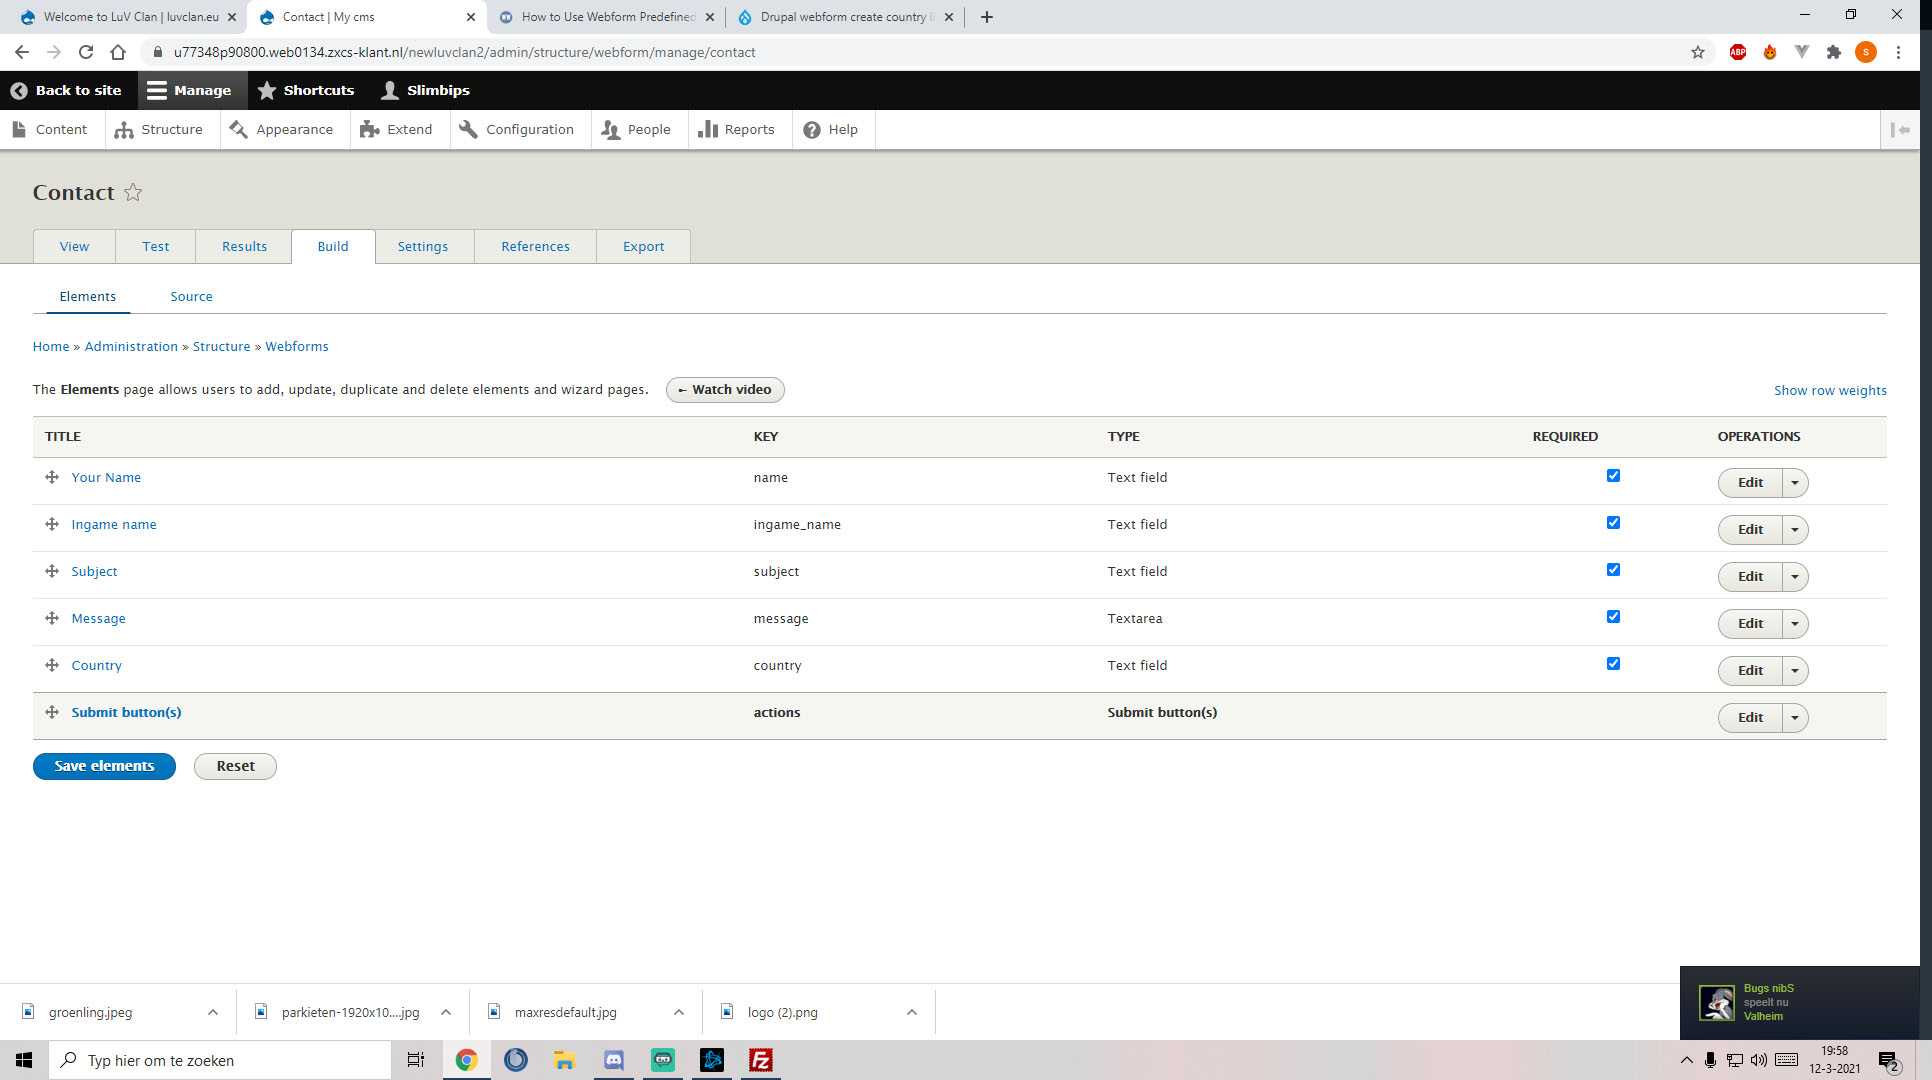Launch FileZilla from the taskbar
This screenshot has width=1932, height=1080.
pos(761,1060)
